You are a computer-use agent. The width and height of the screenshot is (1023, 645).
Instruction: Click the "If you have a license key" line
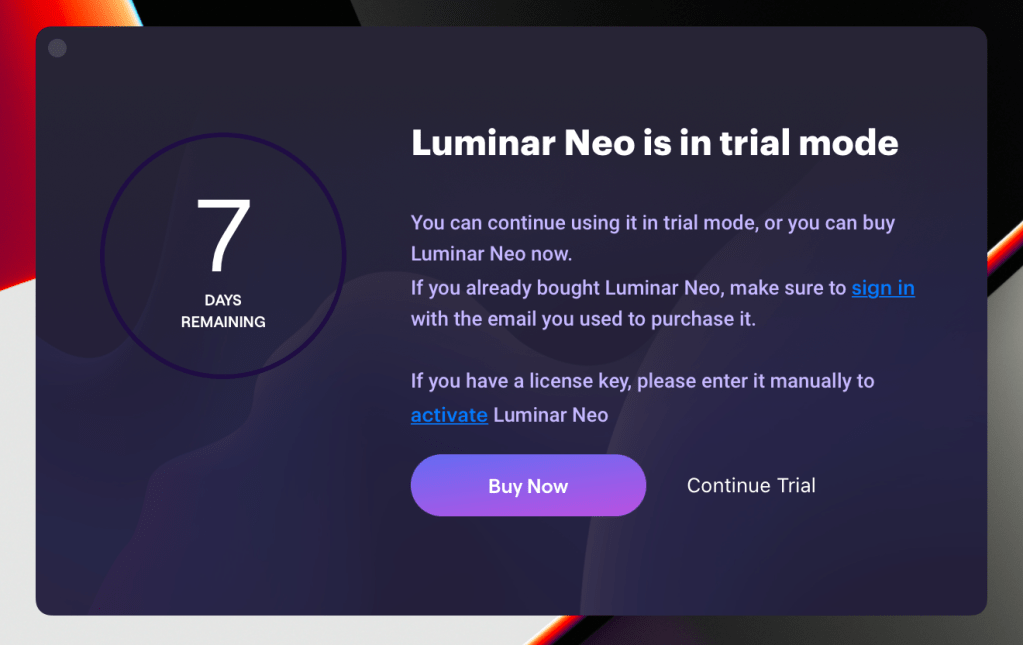(x=642, y=381)
